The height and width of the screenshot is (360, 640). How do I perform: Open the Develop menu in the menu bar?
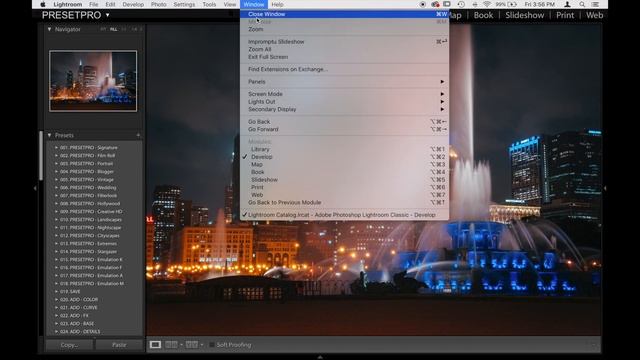pos(133,4)
